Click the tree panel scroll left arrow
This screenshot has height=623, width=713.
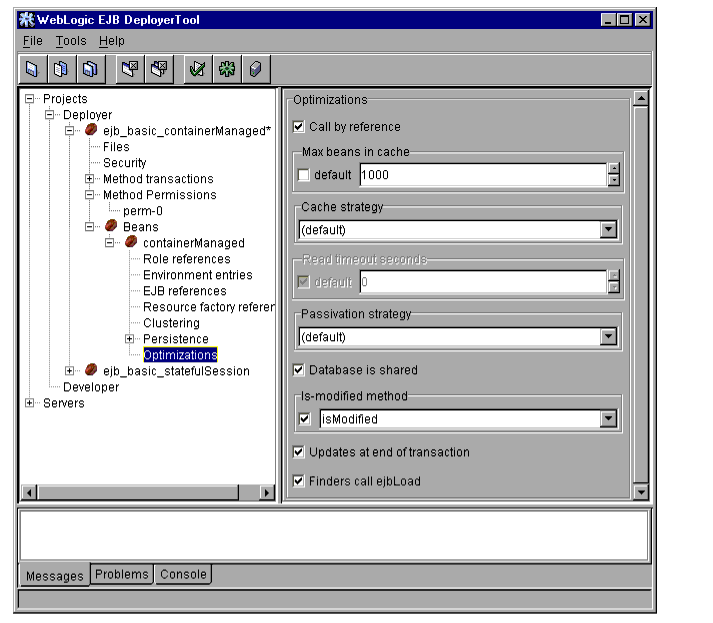(29, 492)
